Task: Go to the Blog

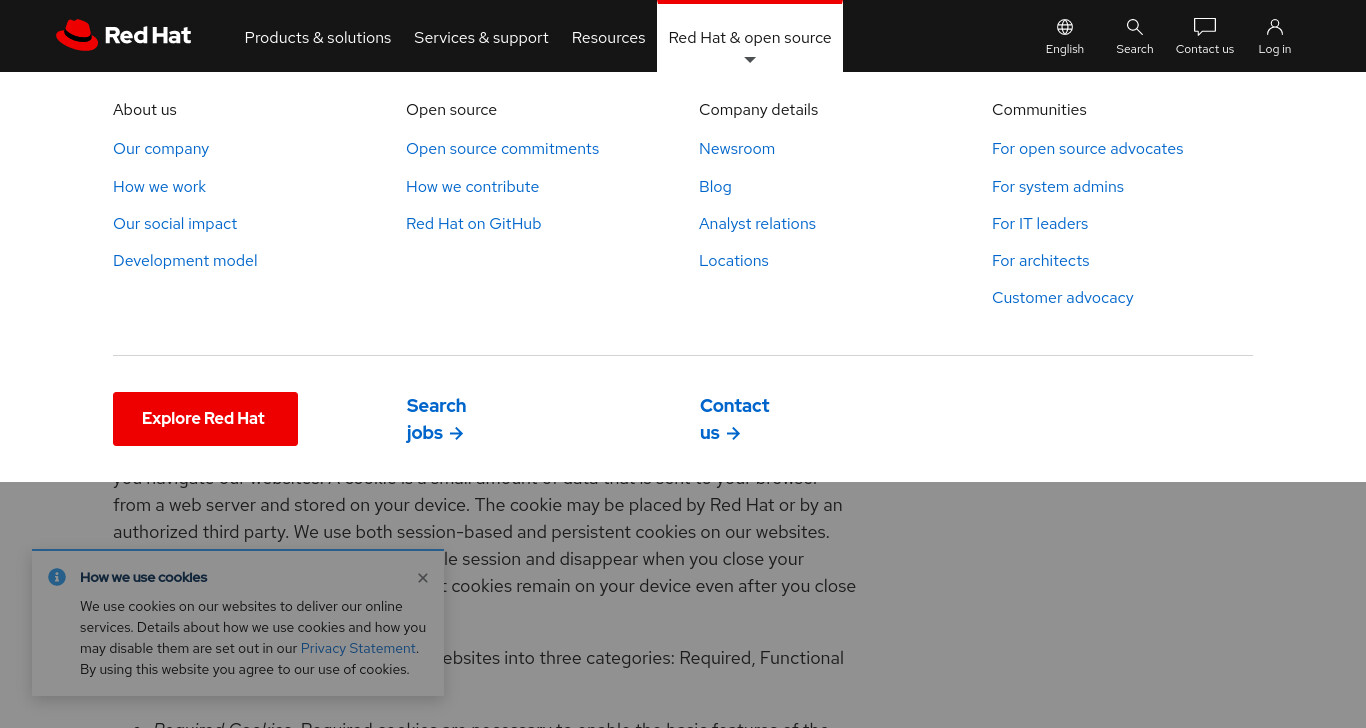Action: (x=715, y=187)
